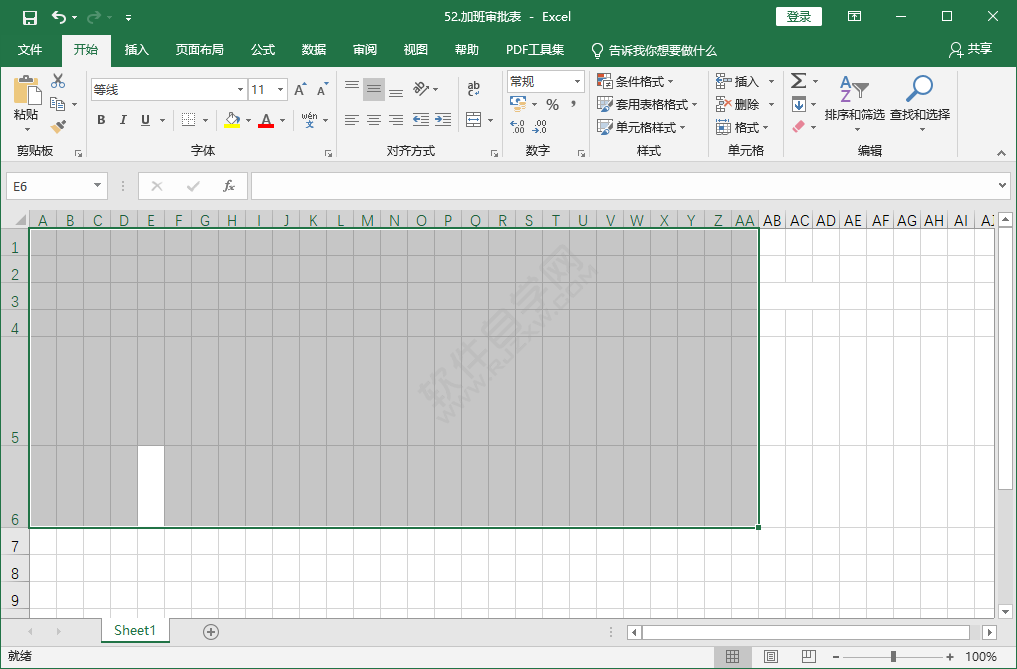Click the Save icon in the quick access toolbar

[30, 17]
